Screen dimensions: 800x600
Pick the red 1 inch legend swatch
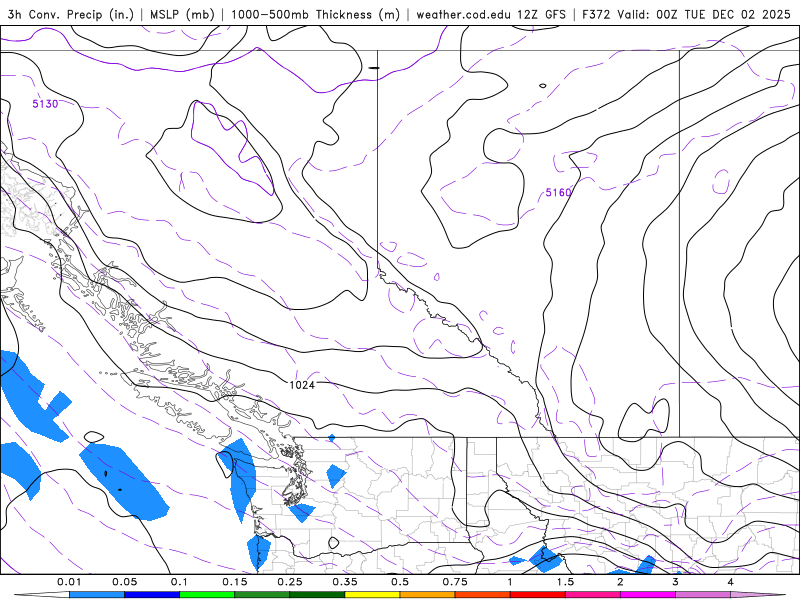538,595
